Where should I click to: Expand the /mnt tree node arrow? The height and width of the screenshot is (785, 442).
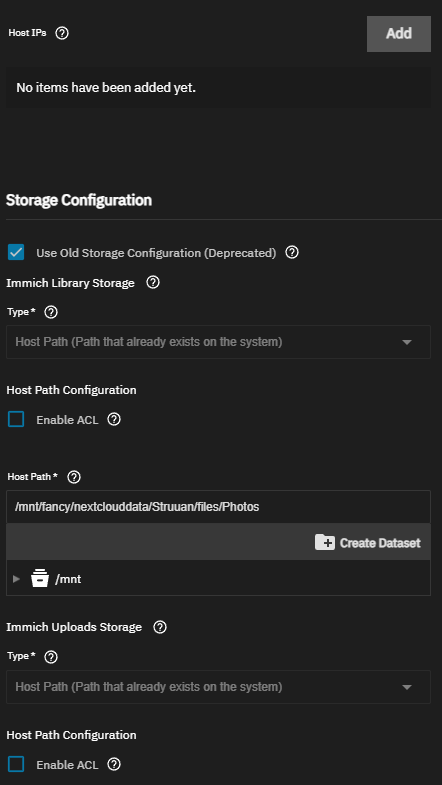[17, 579]
